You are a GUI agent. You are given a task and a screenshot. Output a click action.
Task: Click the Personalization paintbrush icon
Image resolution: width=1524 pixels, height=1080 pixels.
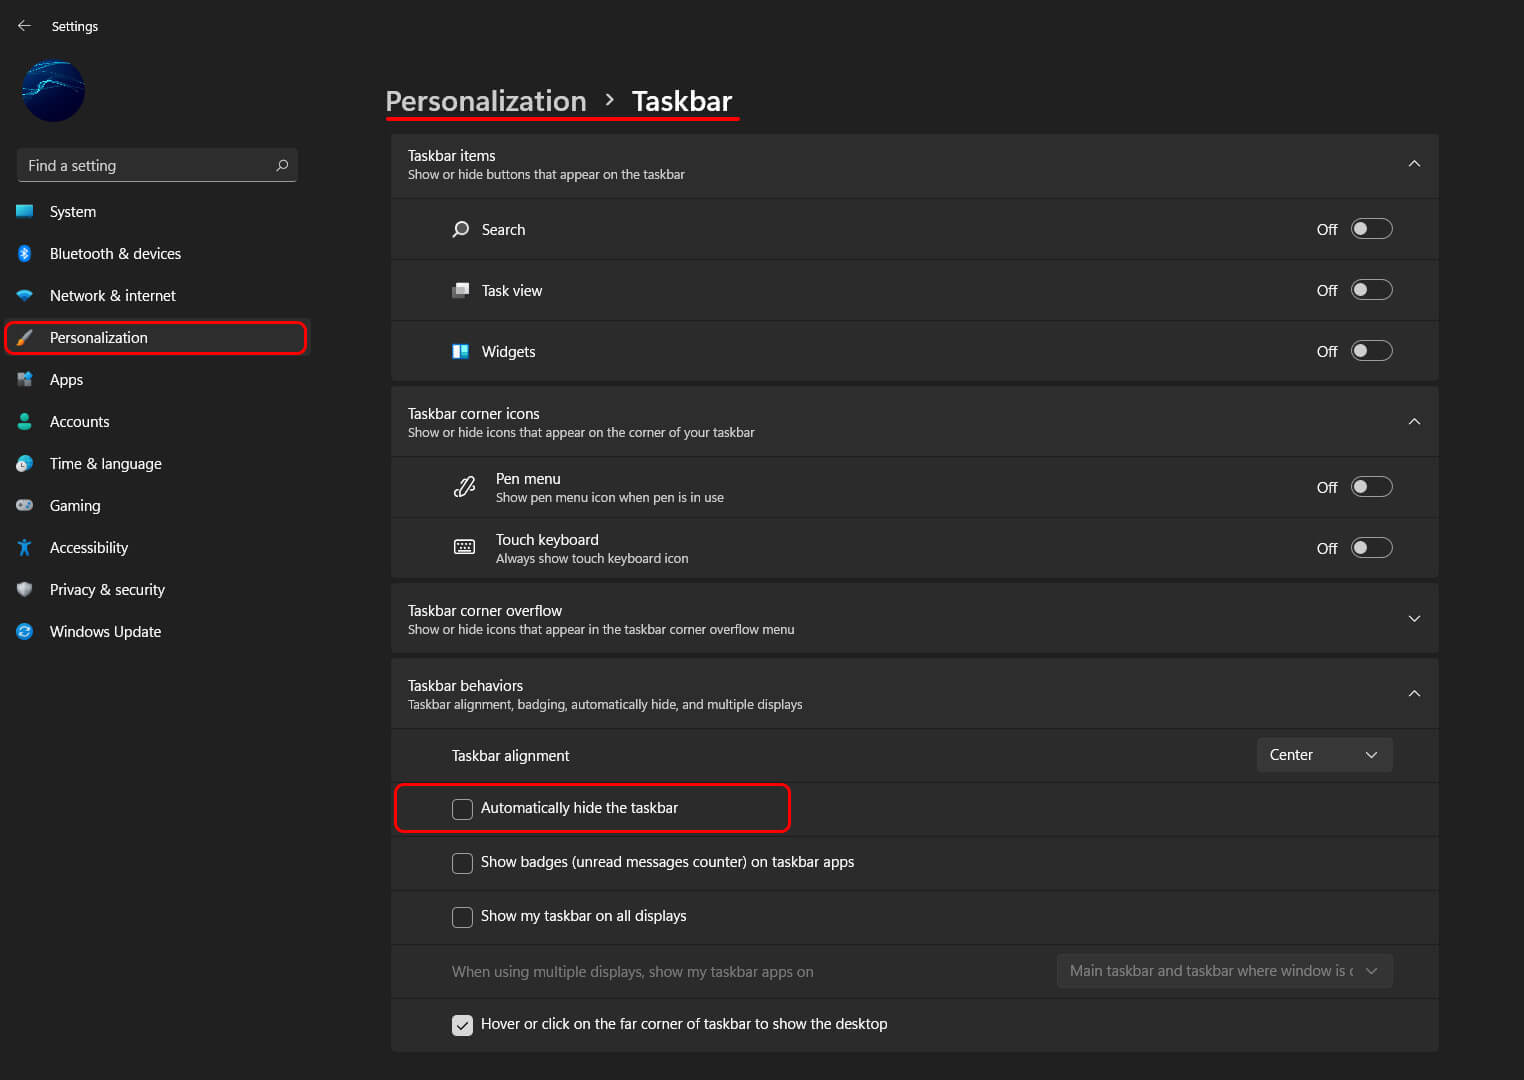[x=25, y=338]
